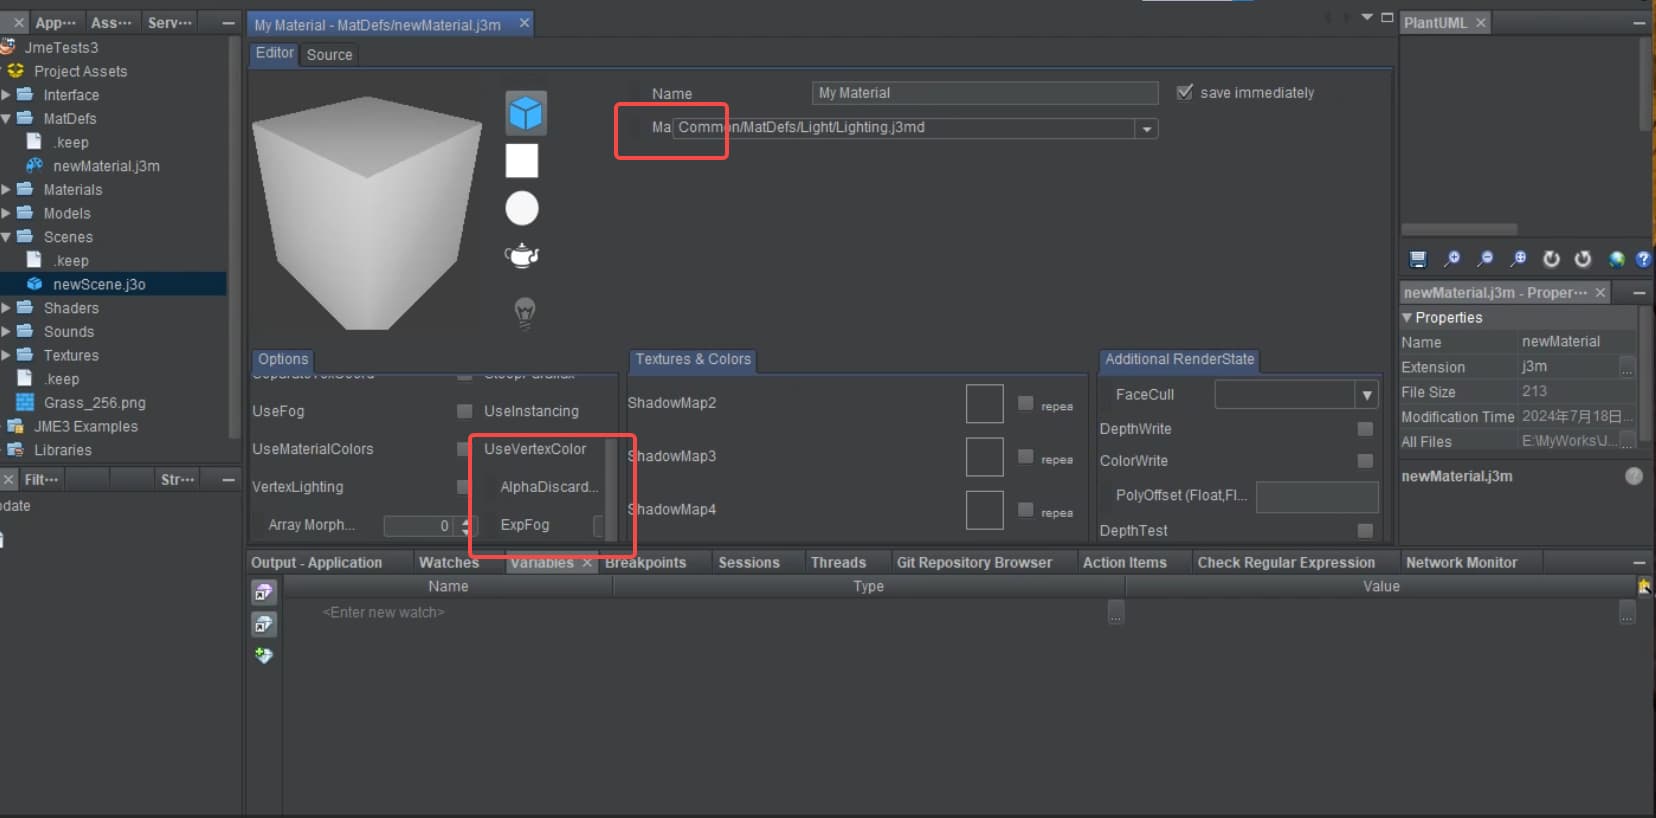Zoom in on the PlantUML diagram
Viewport: 1656px width, 818px height.
click(x=1452, y=259)
